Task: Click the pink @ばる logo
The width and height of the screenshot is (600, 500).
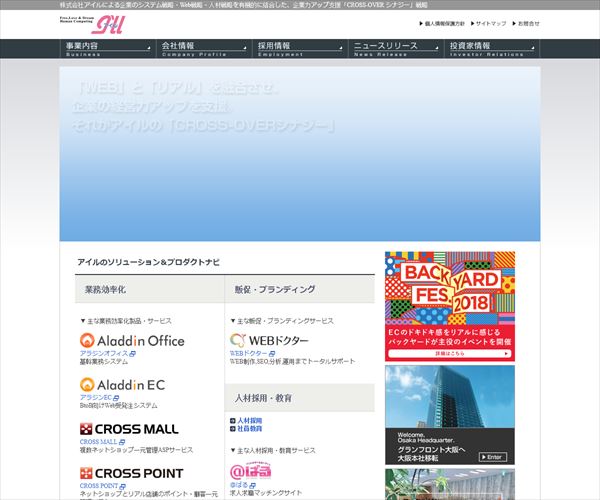Action: [x=251, y=468]
